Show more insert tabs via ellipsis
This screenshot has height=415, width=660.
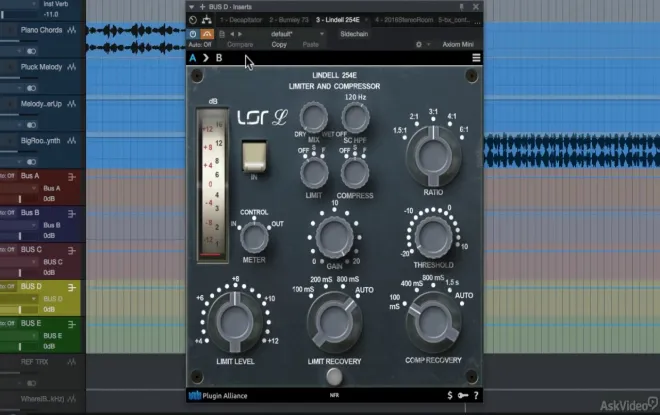(x=477, y=22)
